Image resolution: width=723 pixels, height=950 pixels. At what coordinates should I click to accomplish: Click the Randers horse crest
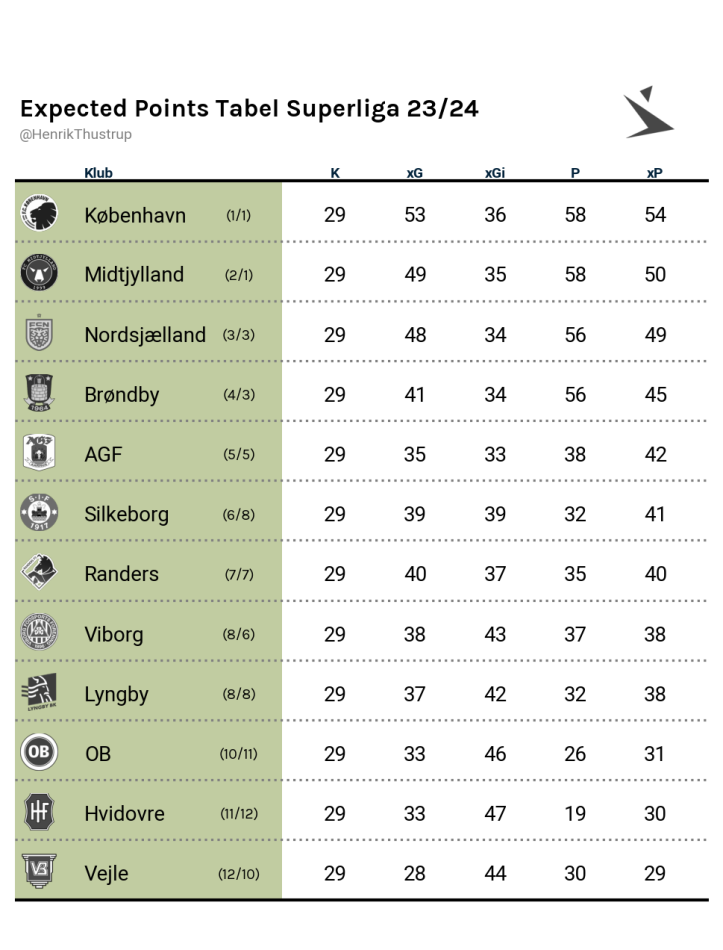[x=39, y=572]
